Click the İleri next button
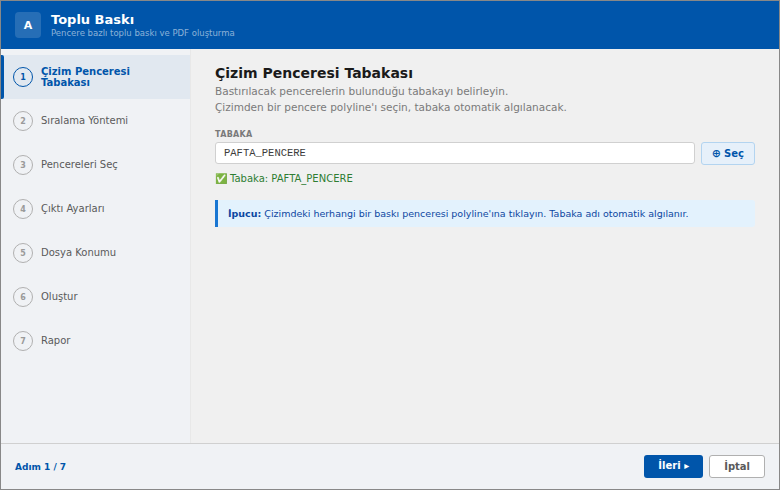 coord(673,466)
